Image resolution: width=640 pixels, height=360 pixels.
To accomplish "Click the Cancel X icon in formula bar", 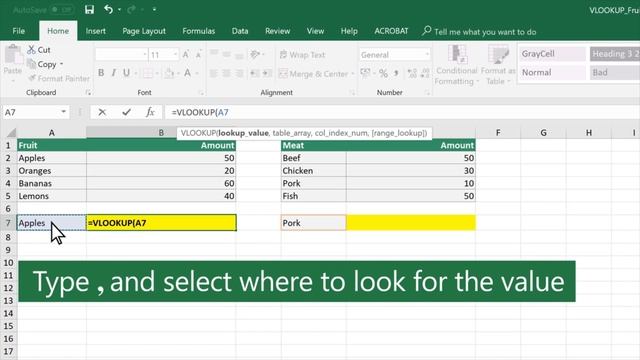I will tap(102, 112).
